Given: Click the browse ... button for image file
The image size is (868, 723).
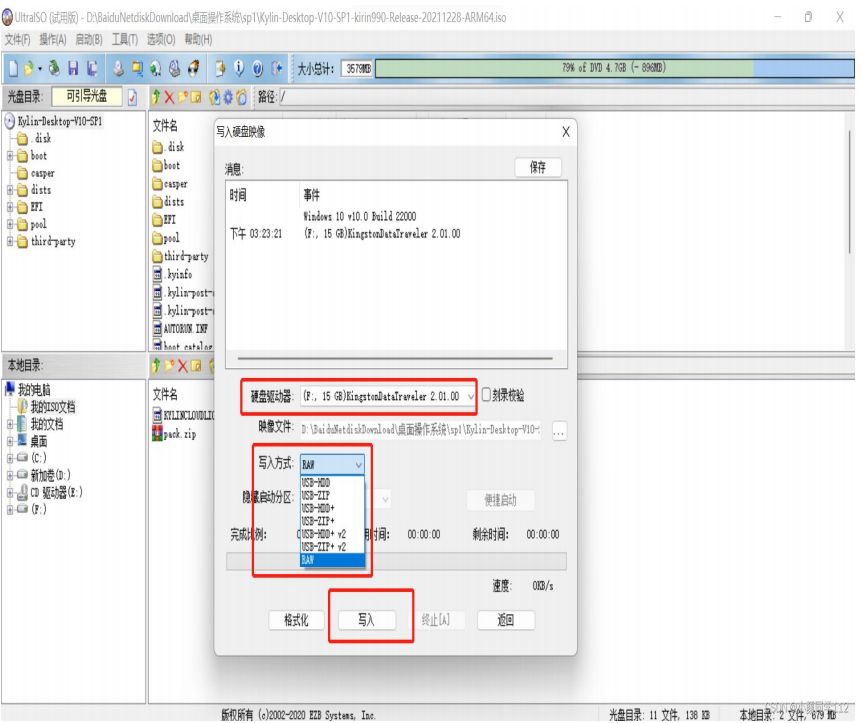Looking at the screenshot, I should click(x=559, y=431).
